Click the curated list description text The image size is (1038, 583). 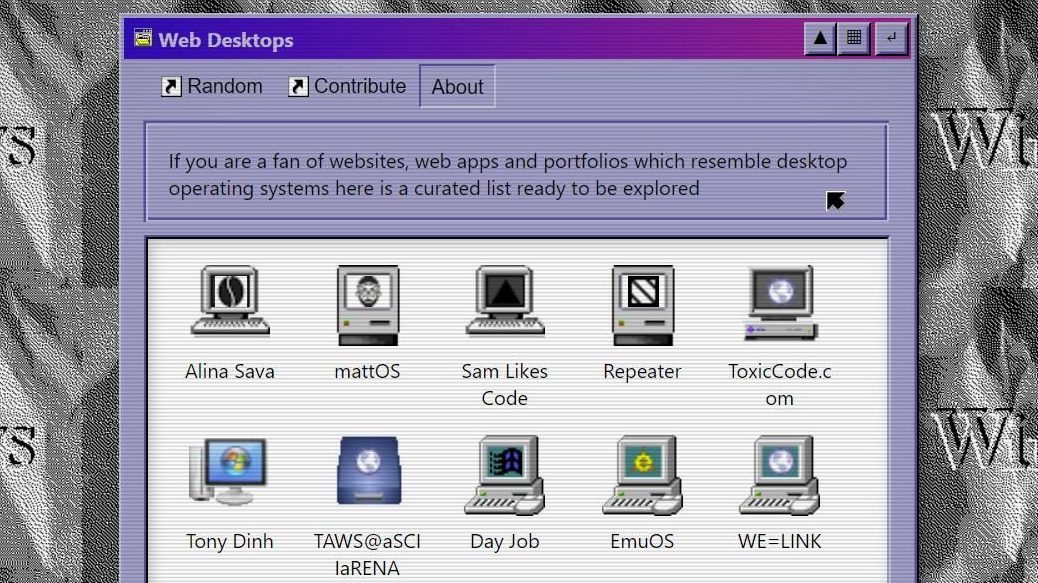(x=507, y=174)
